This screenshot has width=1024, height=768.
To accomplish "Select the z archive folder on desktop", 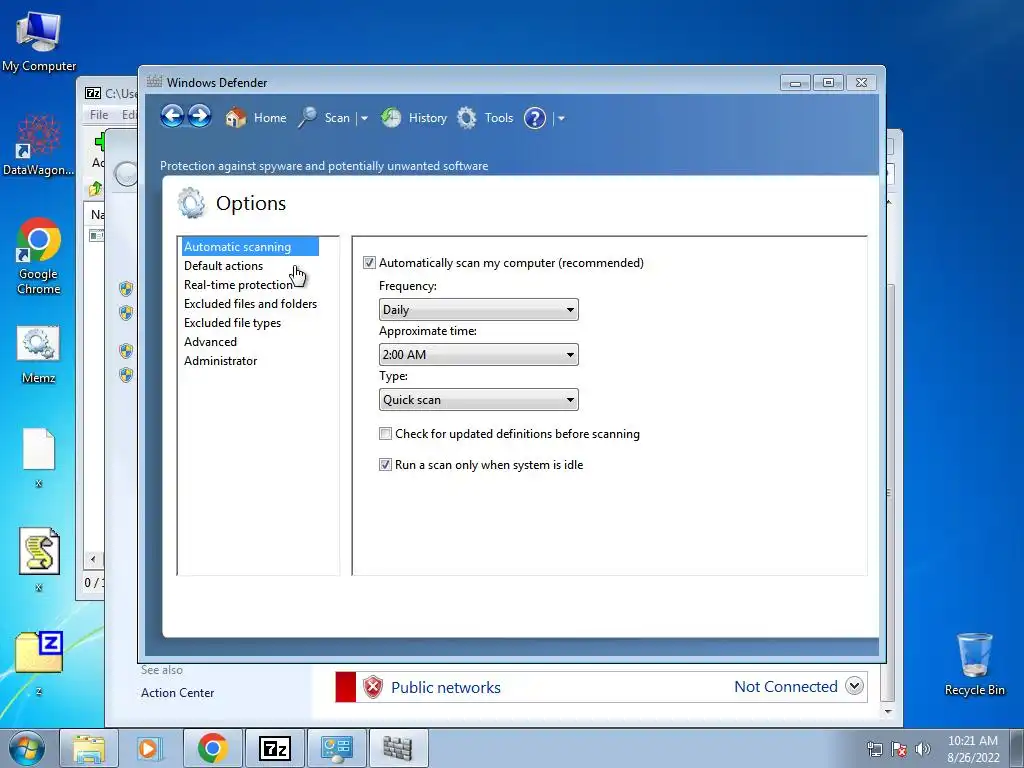I will (x=39, y=661).
